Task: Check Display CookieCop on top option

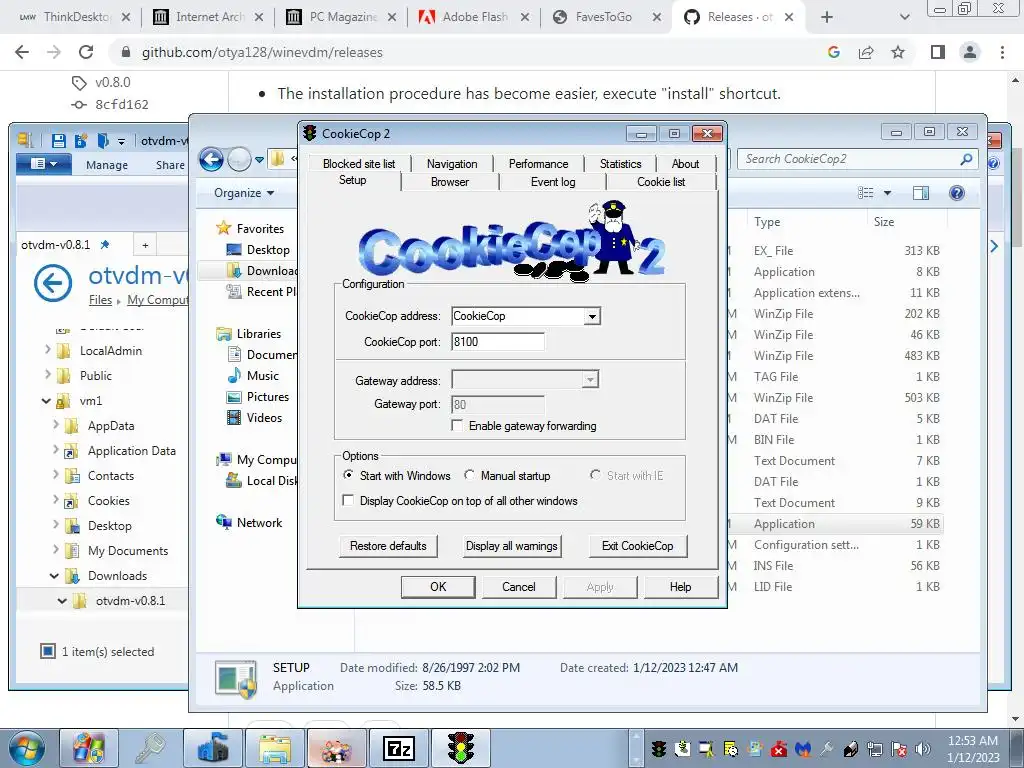Action: click(x=348, y=500)
